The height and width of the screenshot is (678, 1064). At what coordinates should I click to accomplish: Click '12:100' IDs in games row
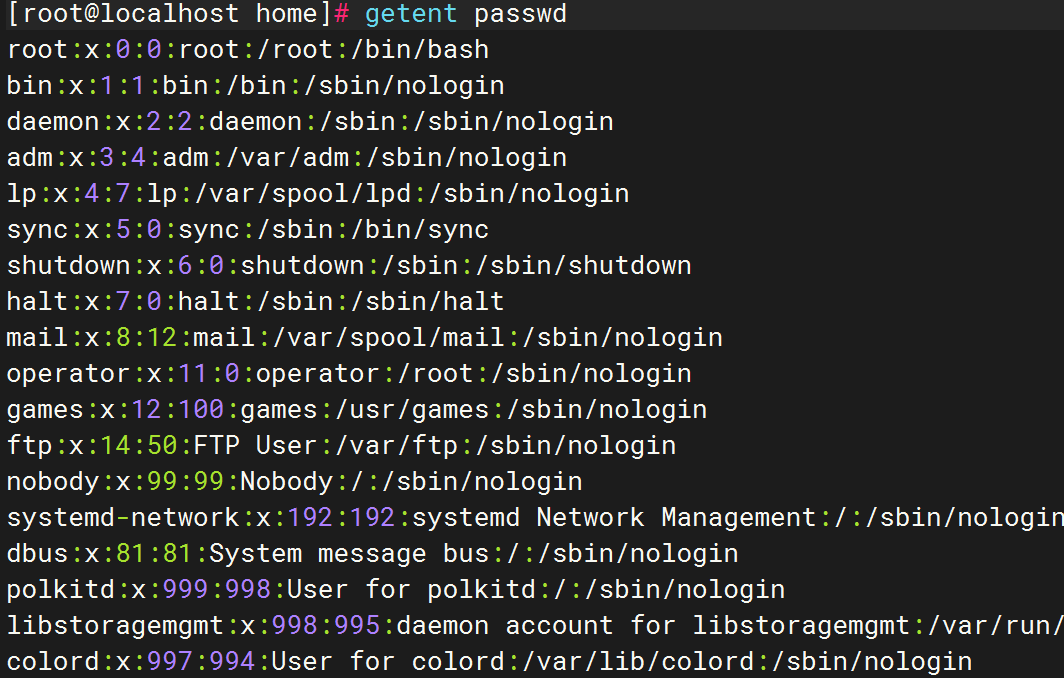[178, 410]
